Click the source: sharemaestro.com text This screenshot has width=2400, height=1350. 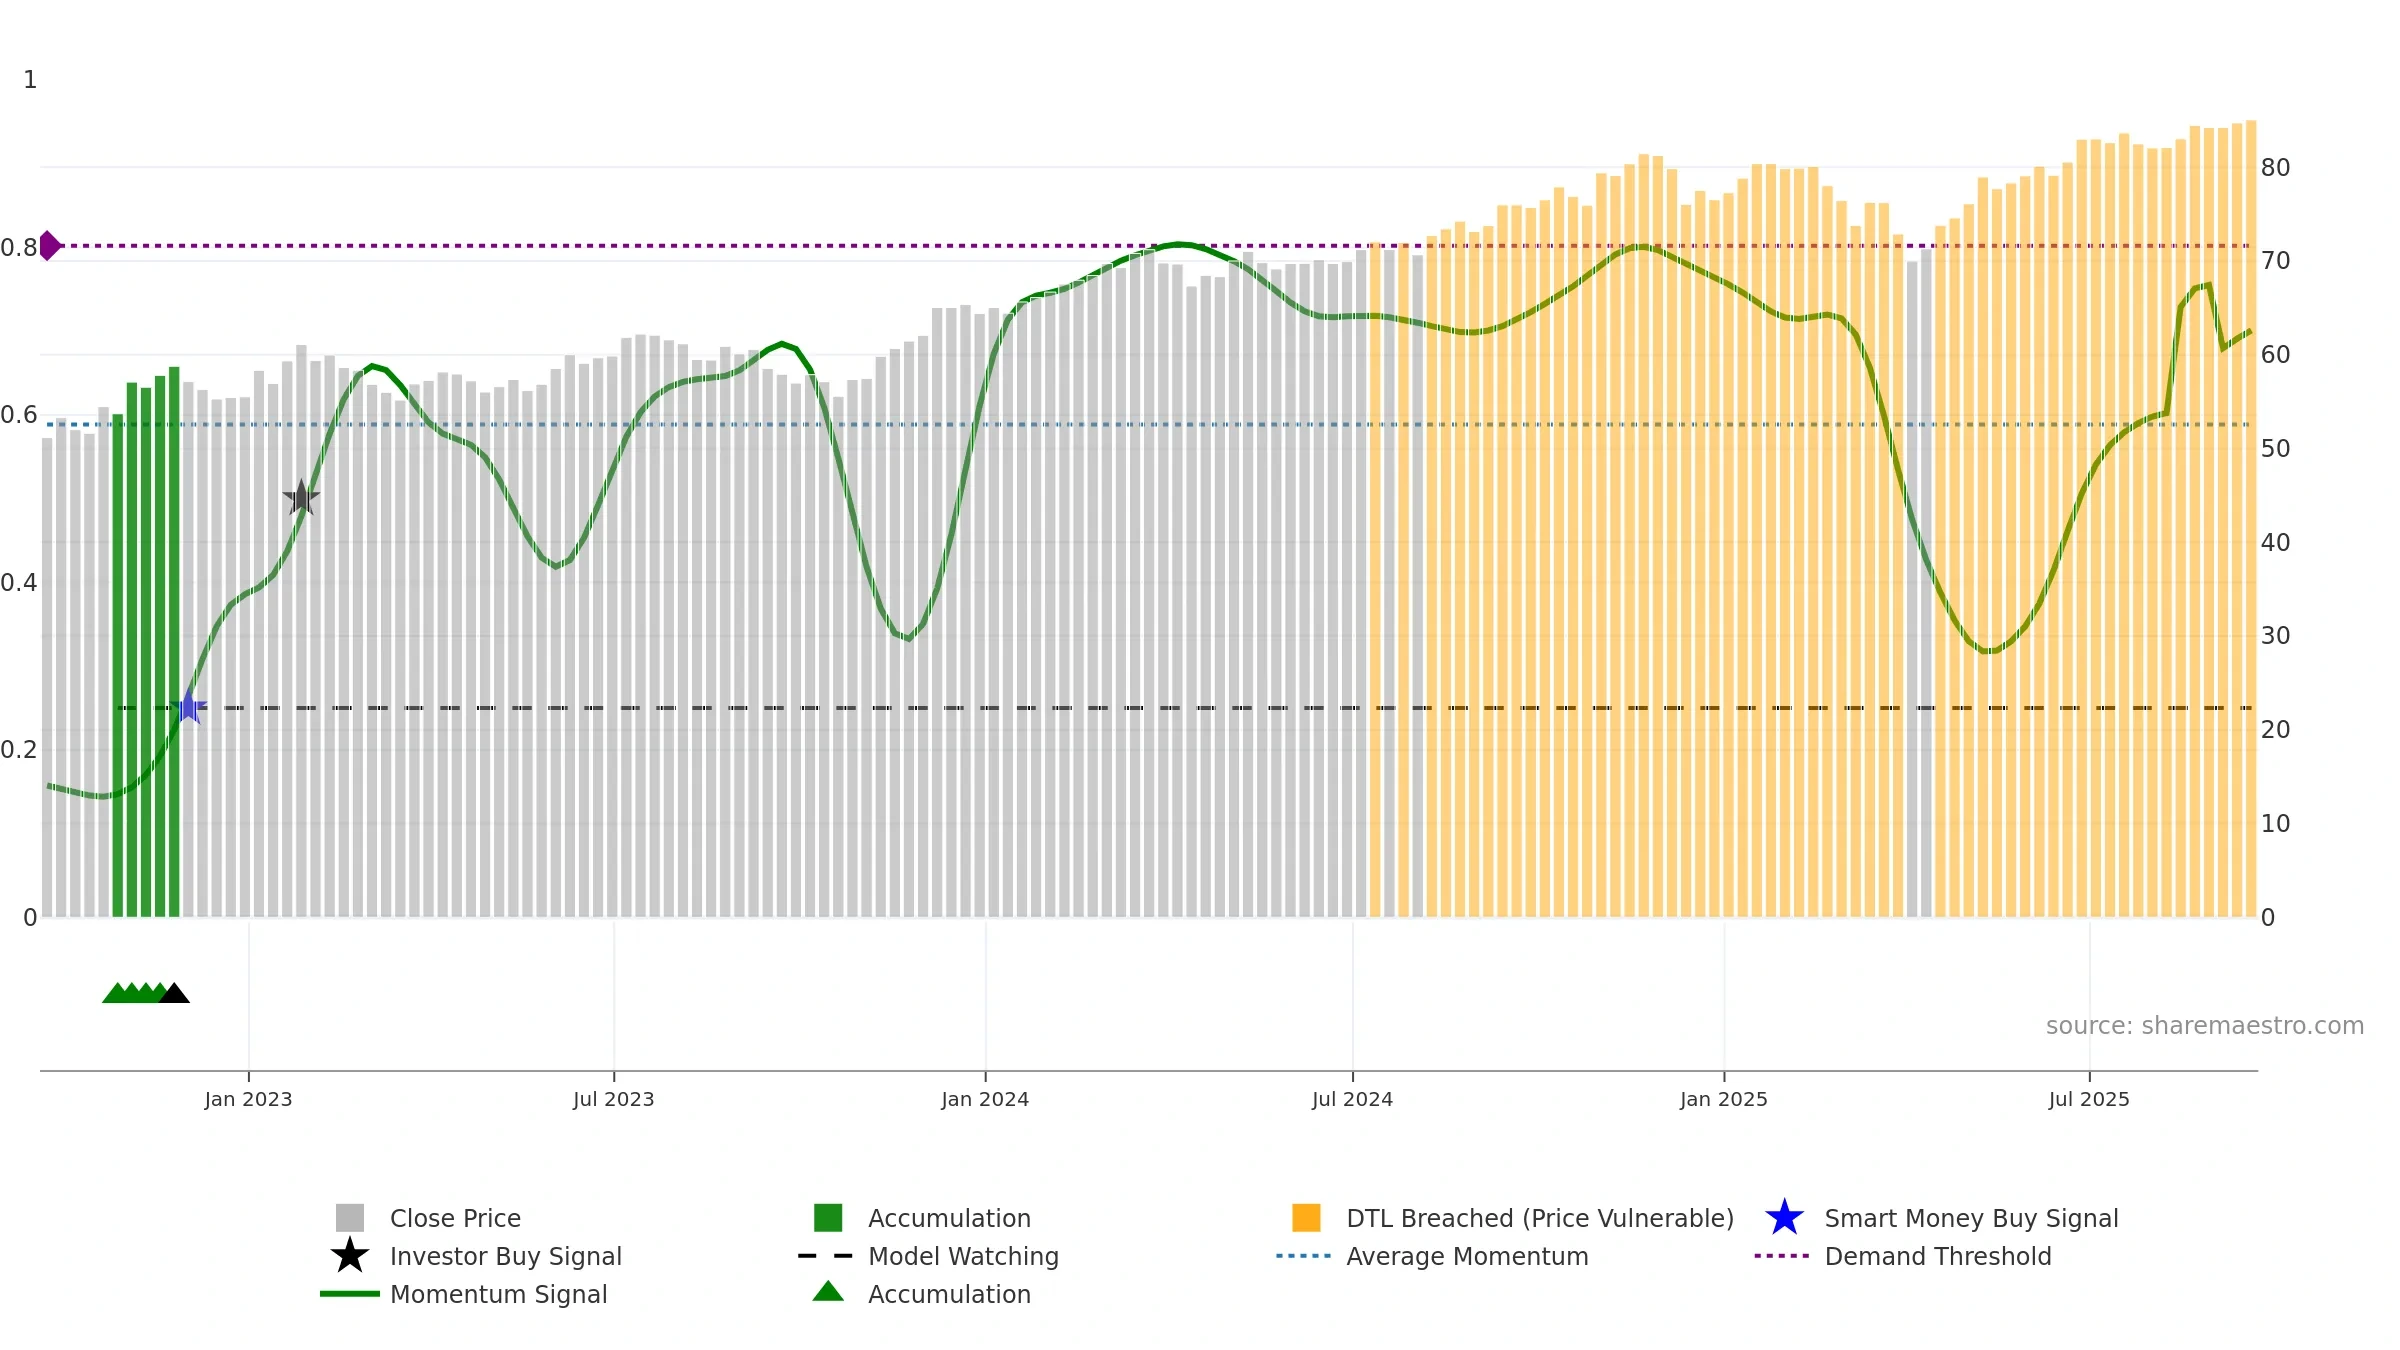point(2205,1026)
